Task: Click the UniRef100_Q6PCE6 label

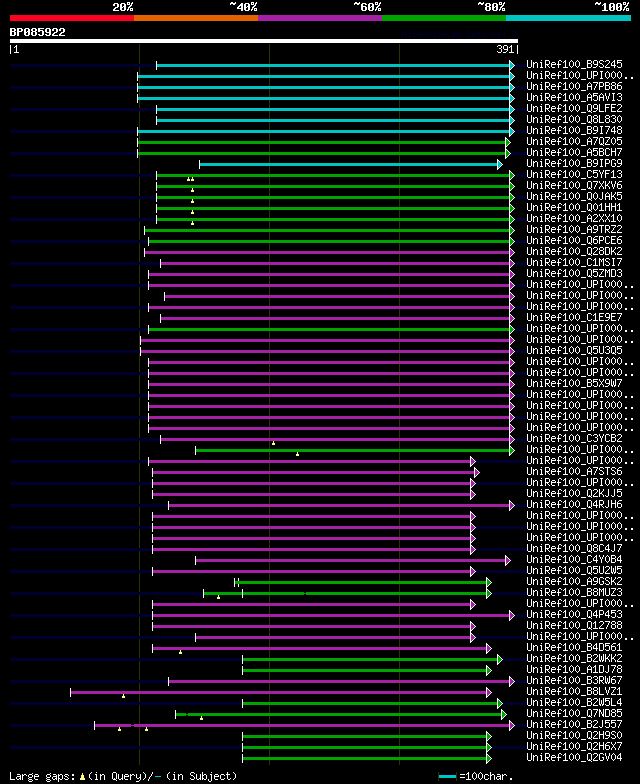Action: tap(574, 240)
